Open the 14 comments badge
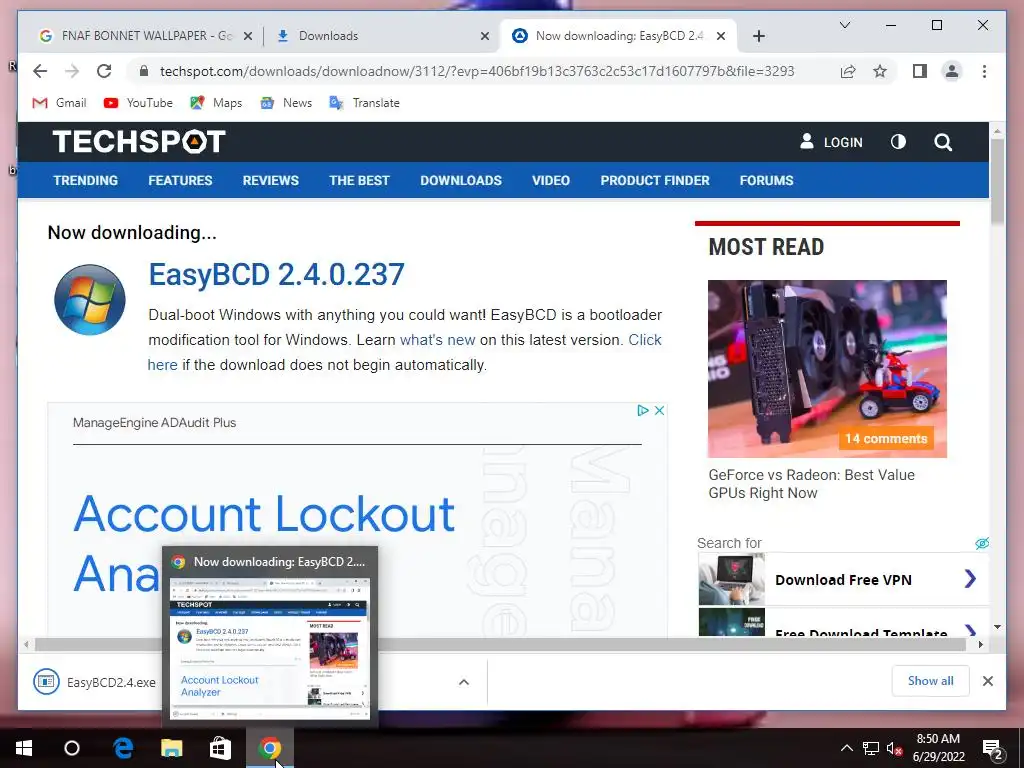1024x768 pixels. click(886, 438)
